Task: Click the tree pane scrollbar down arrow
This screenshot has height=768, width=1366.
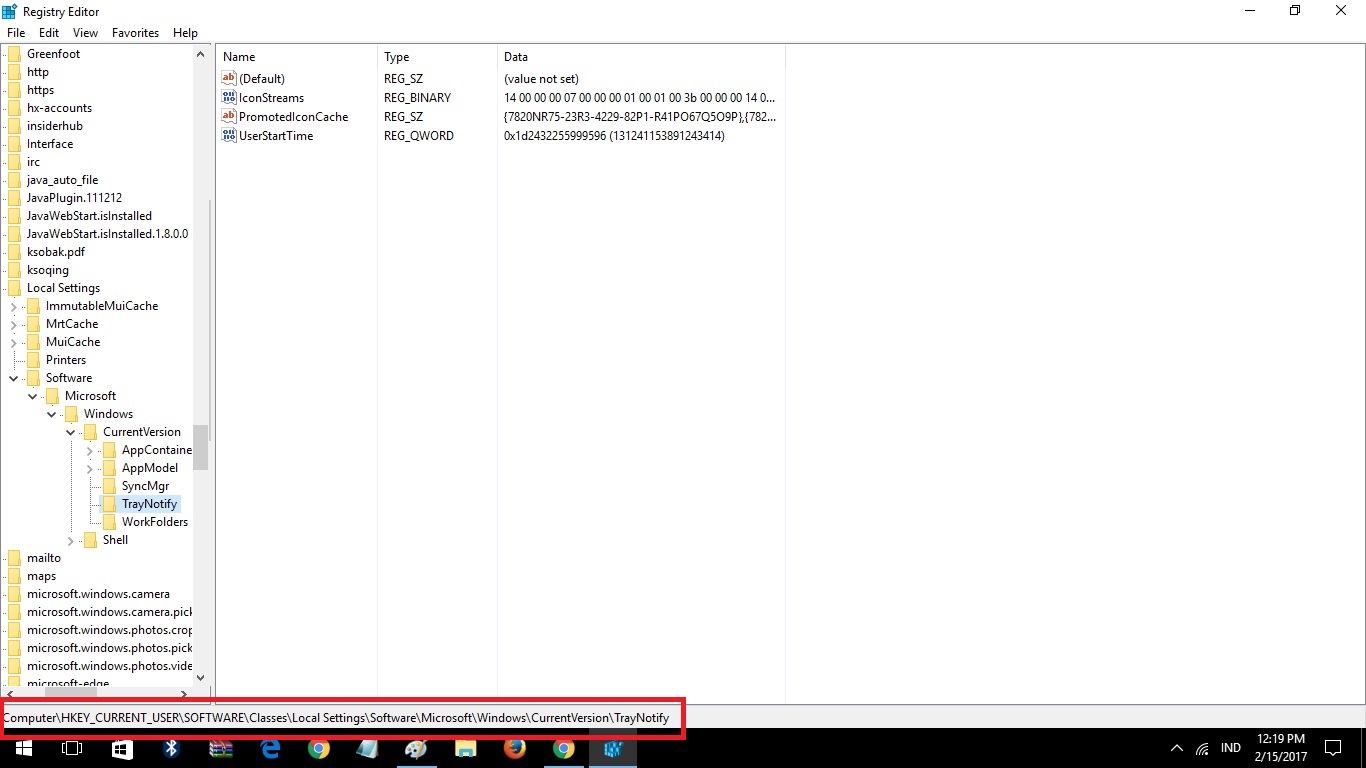Action: pyautogui.click(x=201, y=677)
